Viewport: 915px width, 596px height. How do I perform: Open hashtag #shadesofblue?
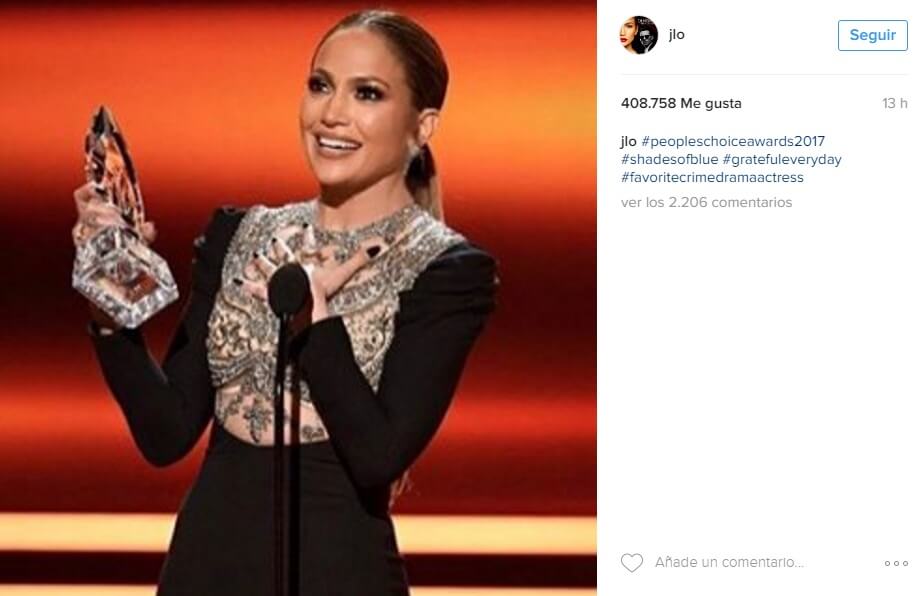point(669,159)
